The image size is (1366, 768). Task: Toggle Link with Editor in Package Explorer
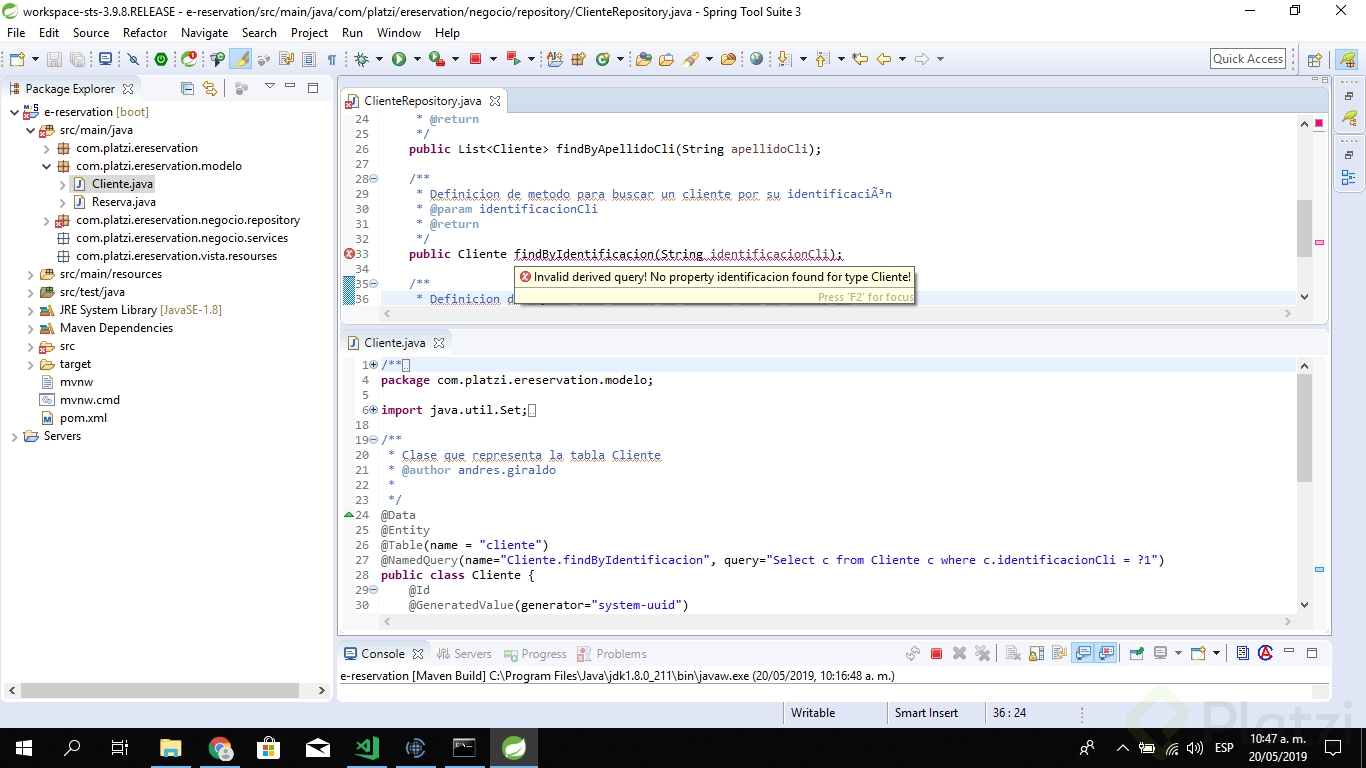pos(209,88)
